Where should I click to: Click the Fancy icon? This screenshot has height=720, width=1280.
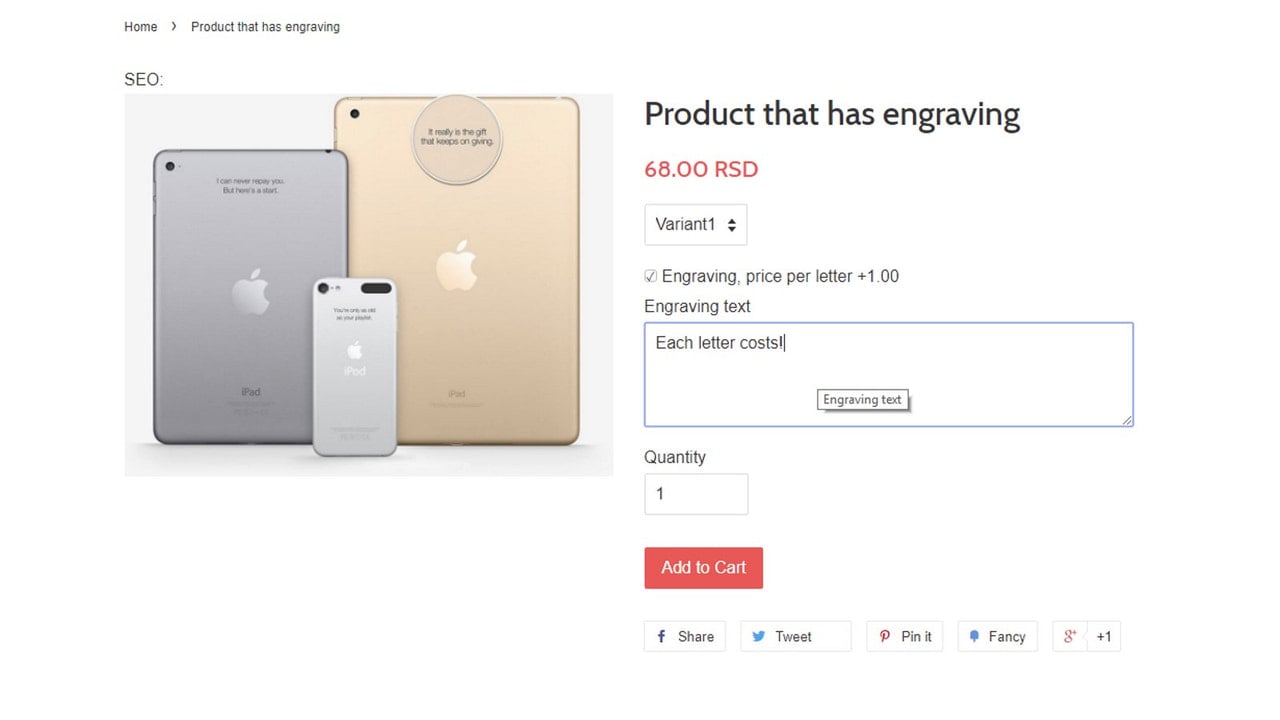[974, 637]
